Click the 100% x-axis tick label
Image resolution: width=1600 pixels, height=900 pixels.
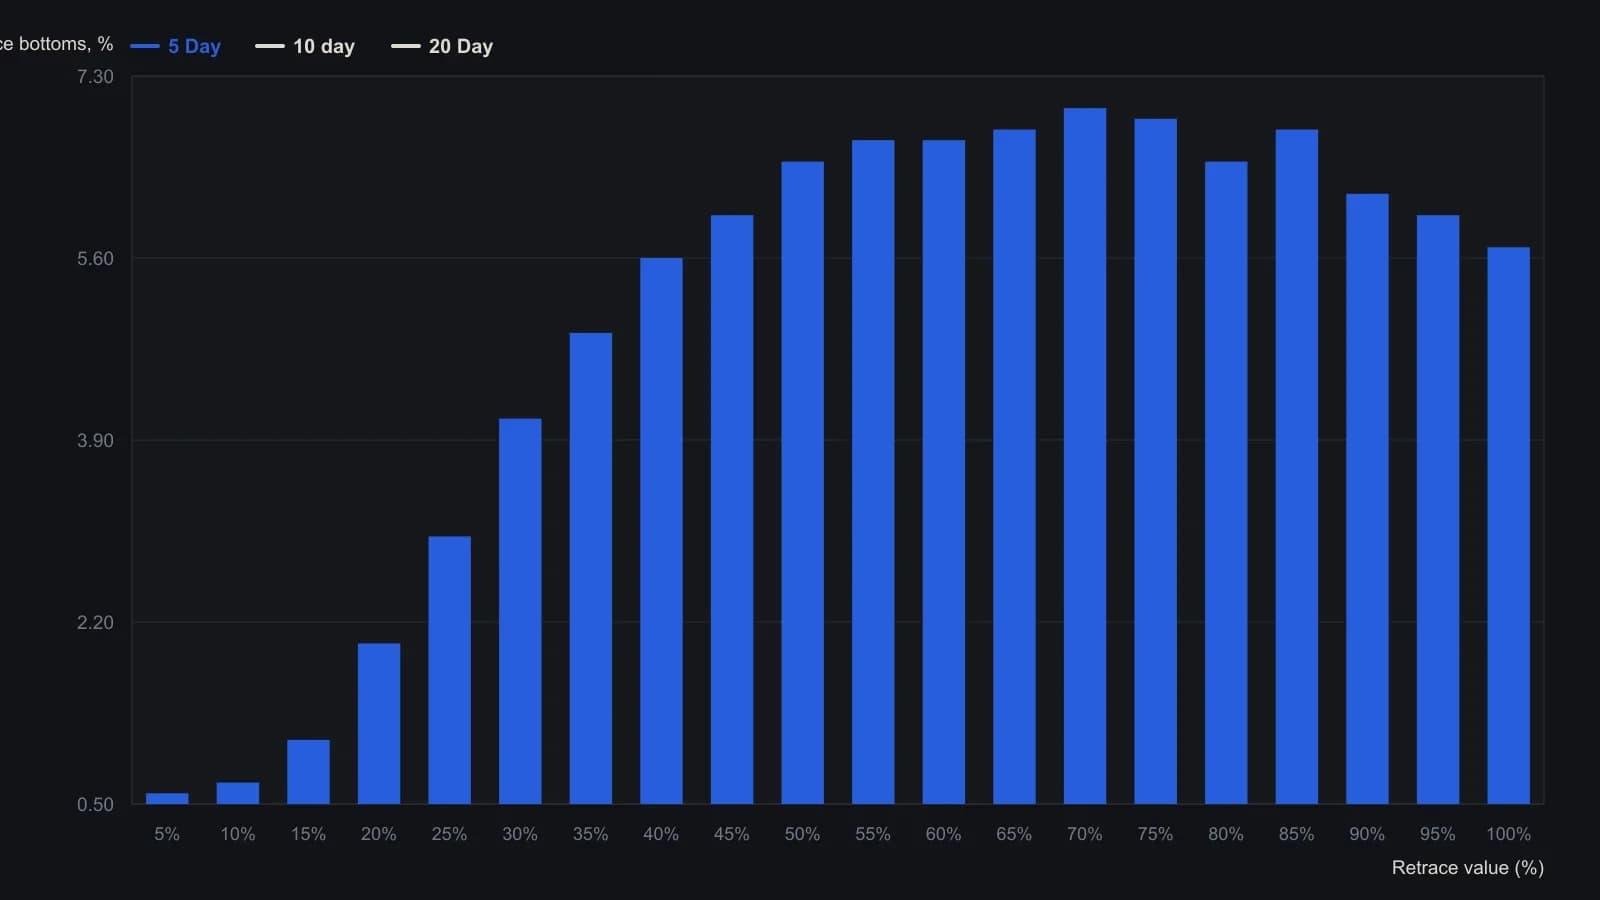pyautogui.click(x=1508, y=834)
